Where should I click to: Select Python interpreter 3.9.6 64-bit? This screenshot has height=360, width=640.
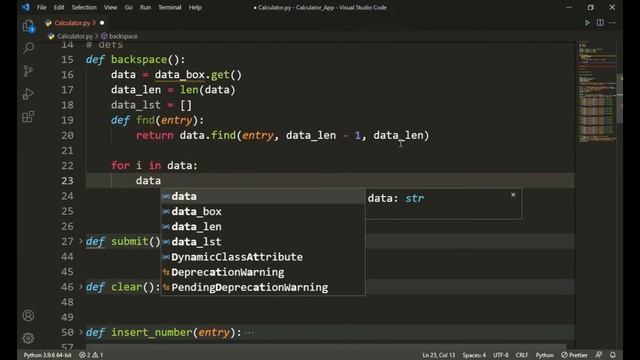pyautogui.click(x=47, y=355)
